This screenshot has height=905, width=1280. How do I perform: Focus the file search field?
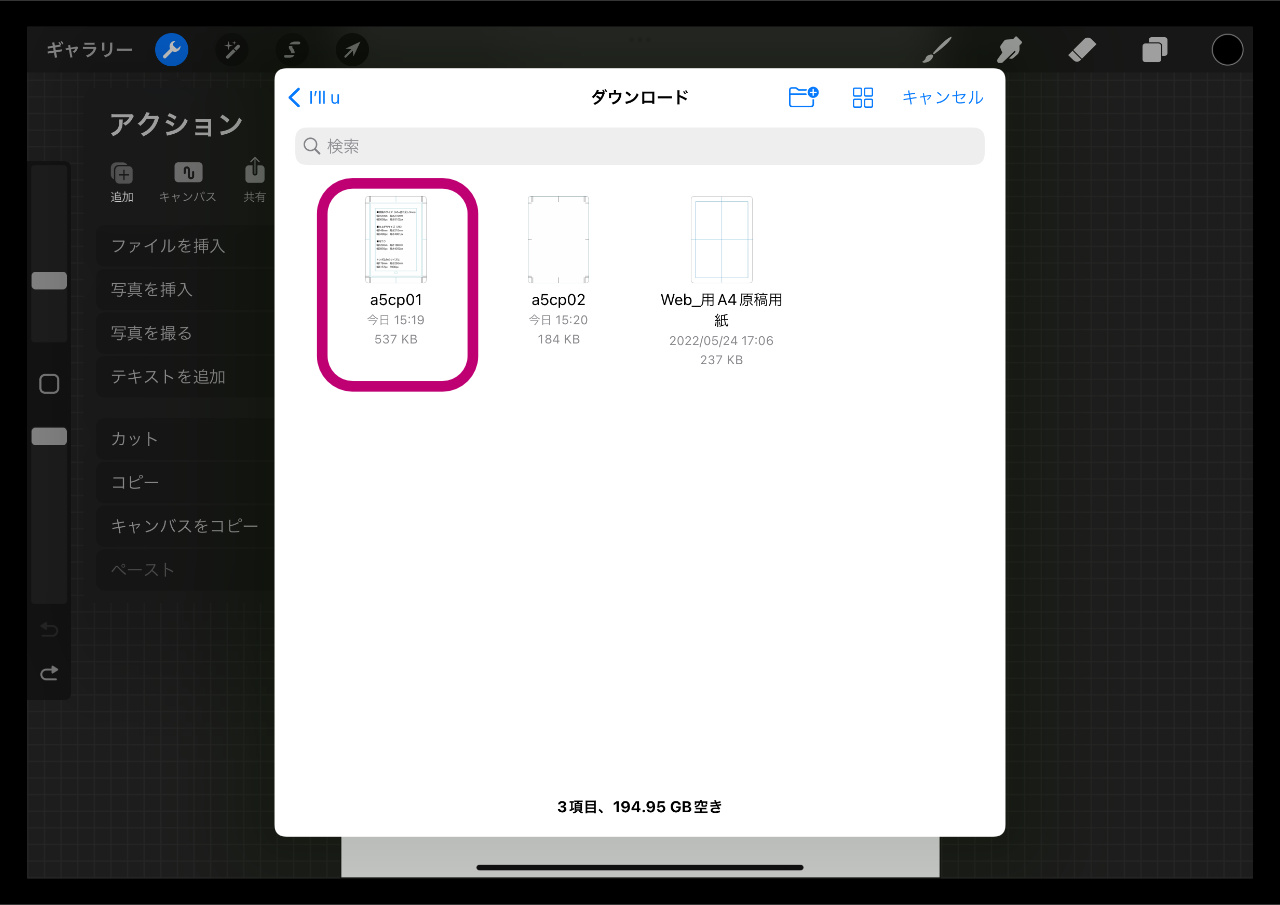click(640, 146)
